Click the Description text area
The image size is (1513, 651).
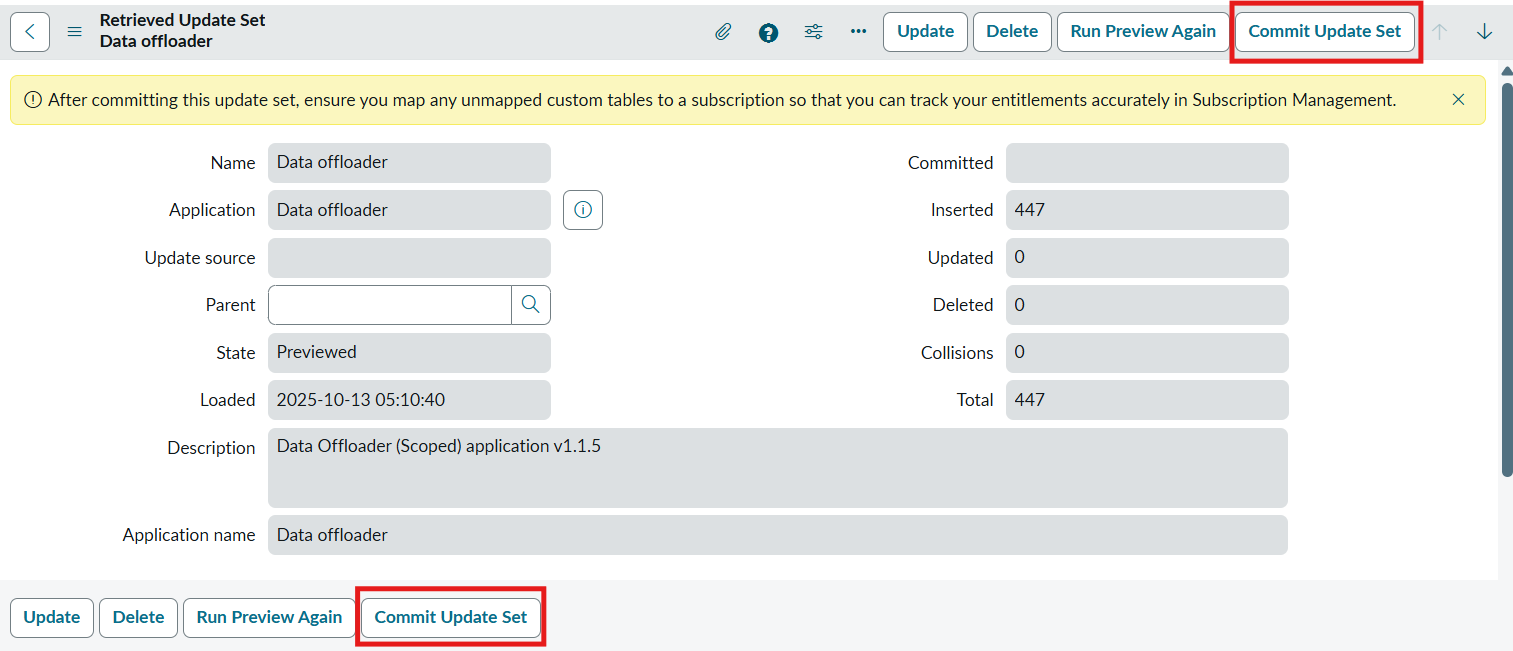pyautogui.click(x=778, y=468)
